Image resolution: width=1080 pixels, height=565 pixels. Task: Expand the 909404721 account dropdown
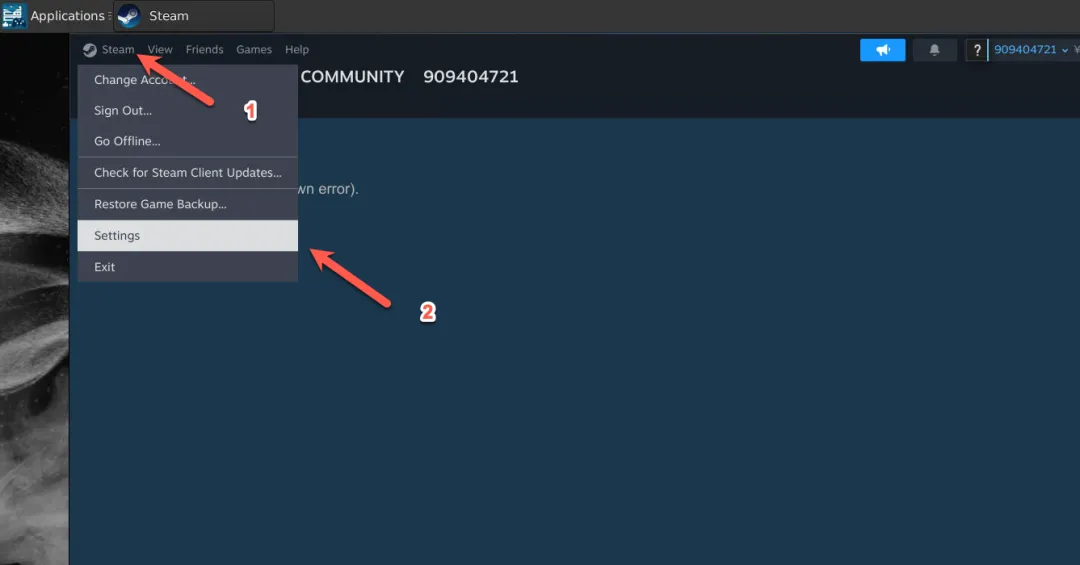click(x=1030, y=50)
